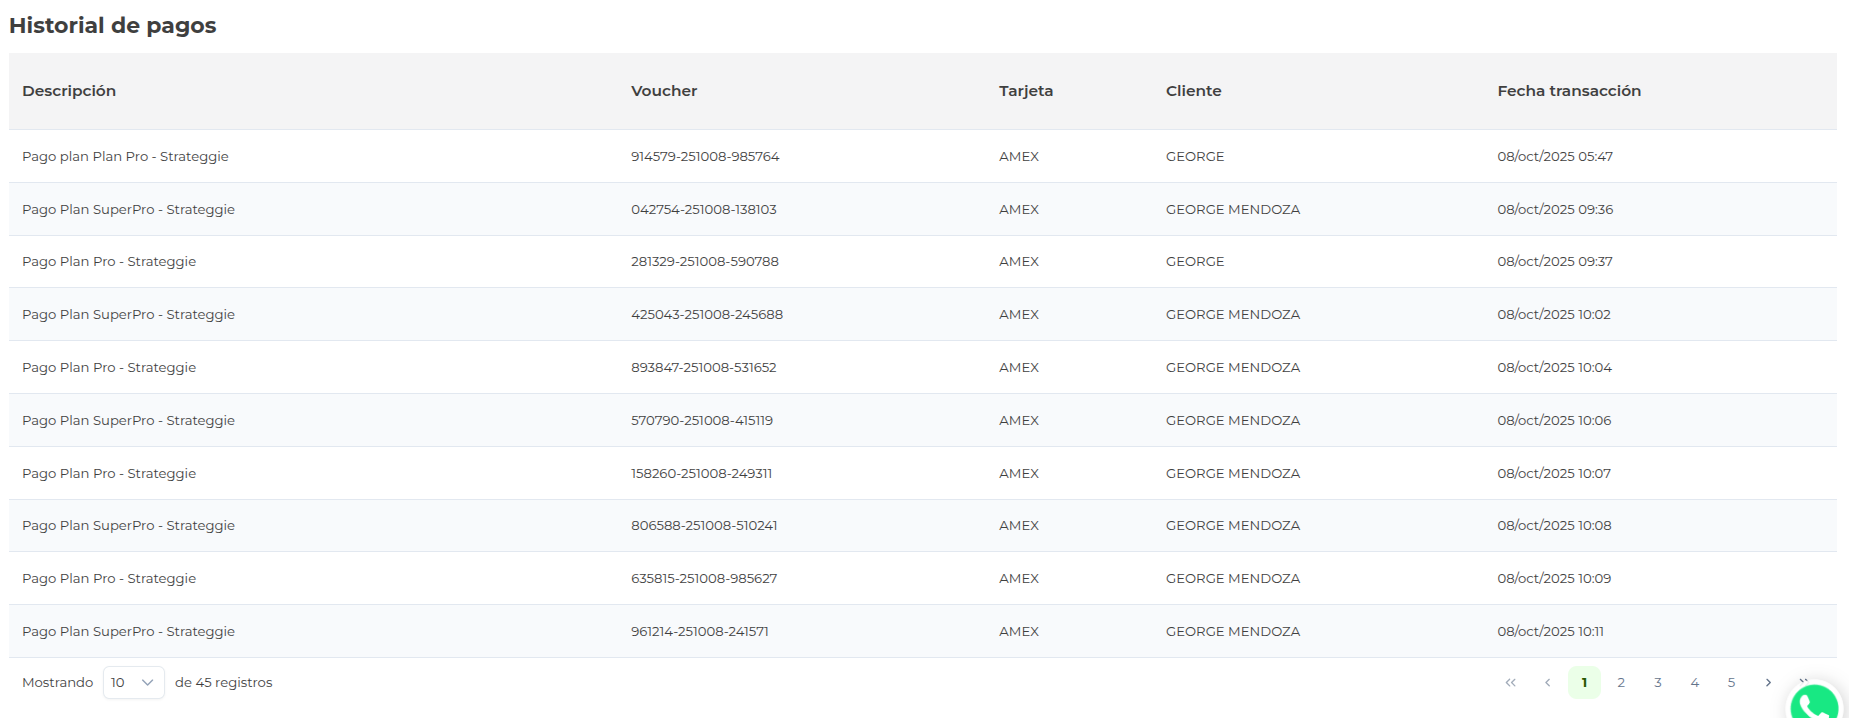Select the payment row dated 08/oct/2025 09:36
The height and width of the screenshot is (718, 1849).
(1554, 210)
